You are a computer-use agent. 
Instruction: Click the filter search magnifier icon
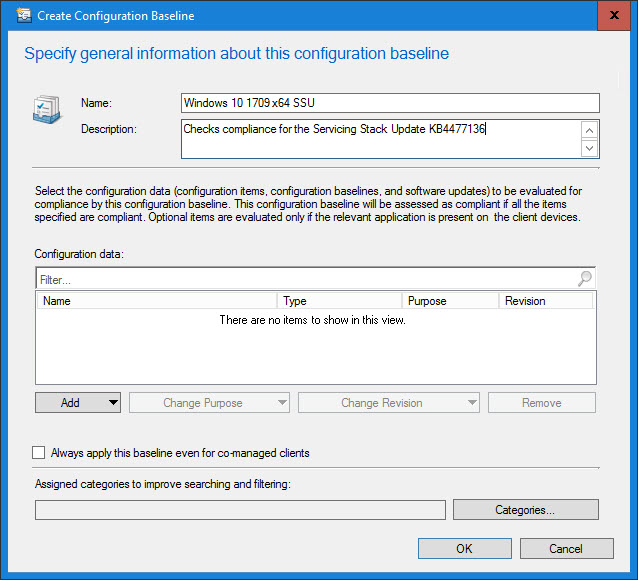point(585,279)
